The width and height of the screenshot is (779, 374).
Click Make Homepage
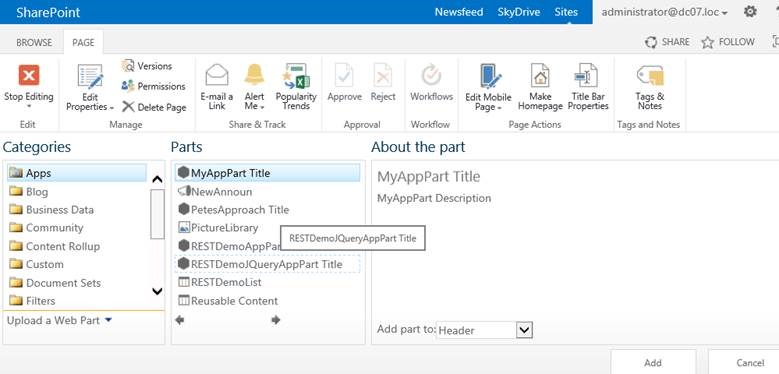[x=540, y=87]
